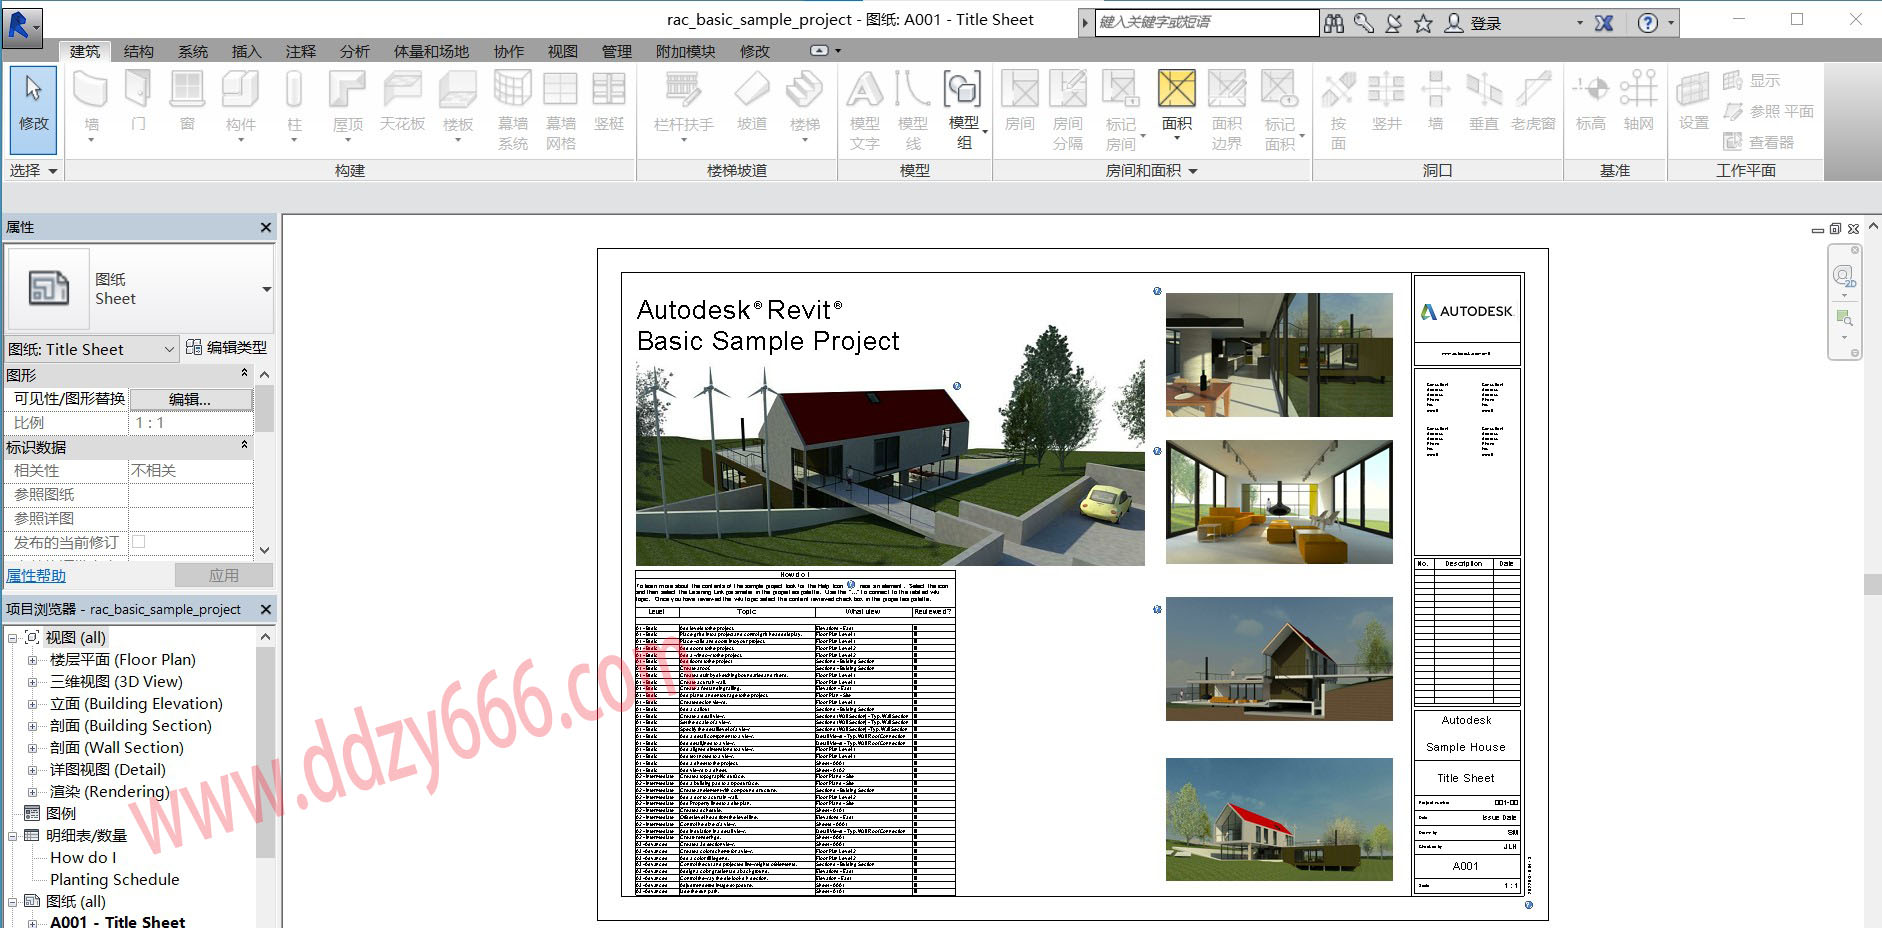Select the 面积边界 (Area Boundary) tool

(x=1226, y=110)
